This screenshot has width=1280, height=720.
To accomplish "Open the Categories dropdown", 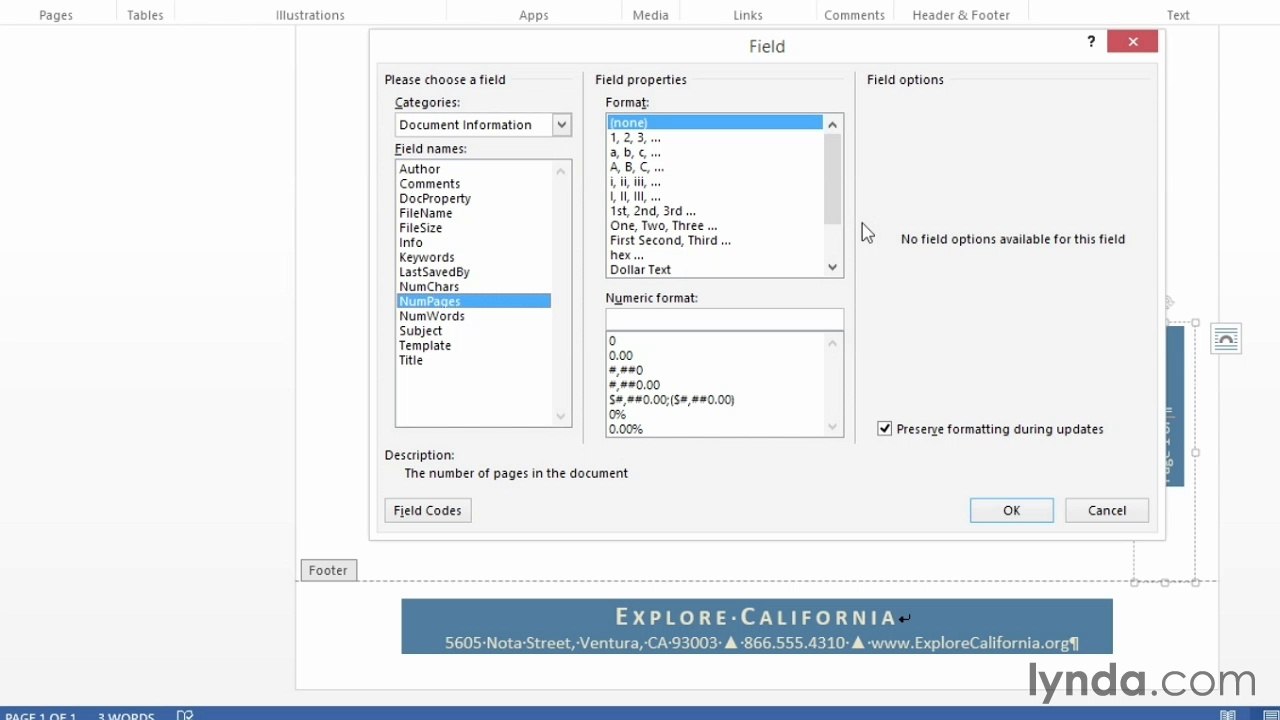I will click(x=562, y=125).
